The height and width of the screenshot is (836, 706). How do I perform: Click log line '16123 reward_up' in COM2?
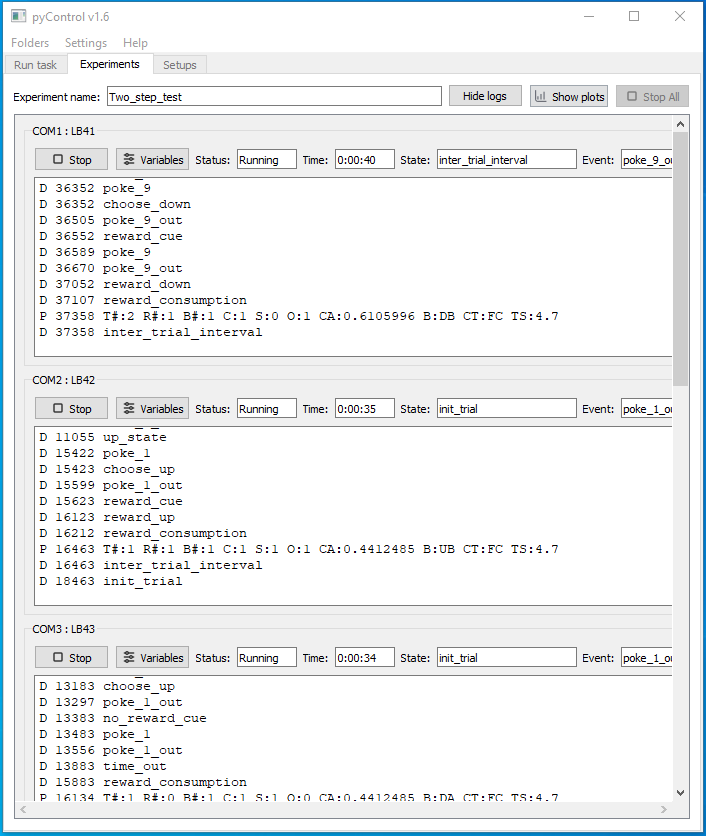pos(107,517)
